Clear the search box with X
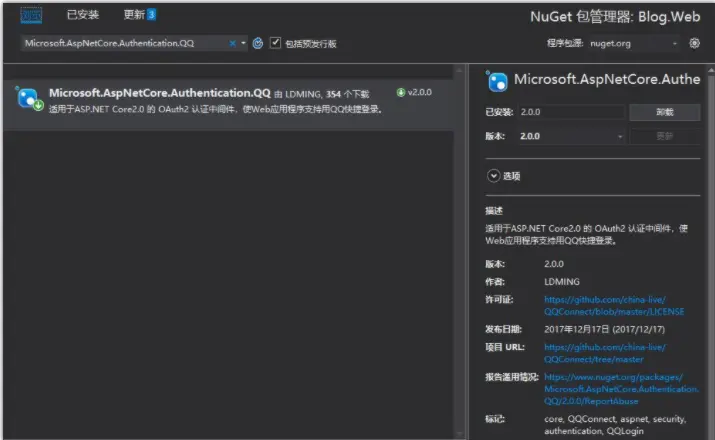 coord(233,43)
